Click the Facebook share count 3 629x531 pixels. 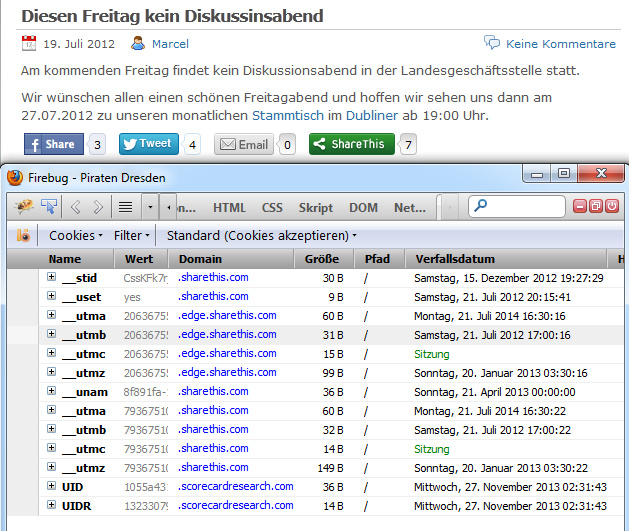click(97, 144)
